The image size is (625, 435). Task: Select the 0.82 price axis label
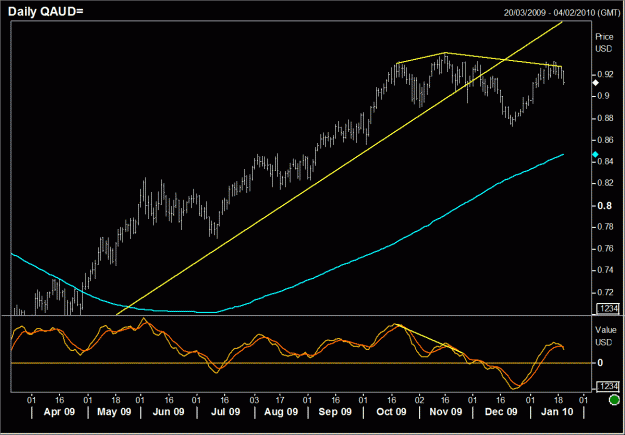click(x=603, y=183)
